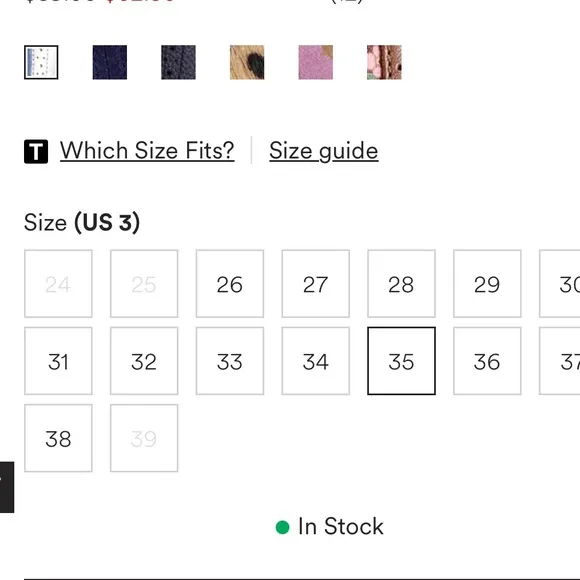
Task: Select size 26
Action: point(230,284)
